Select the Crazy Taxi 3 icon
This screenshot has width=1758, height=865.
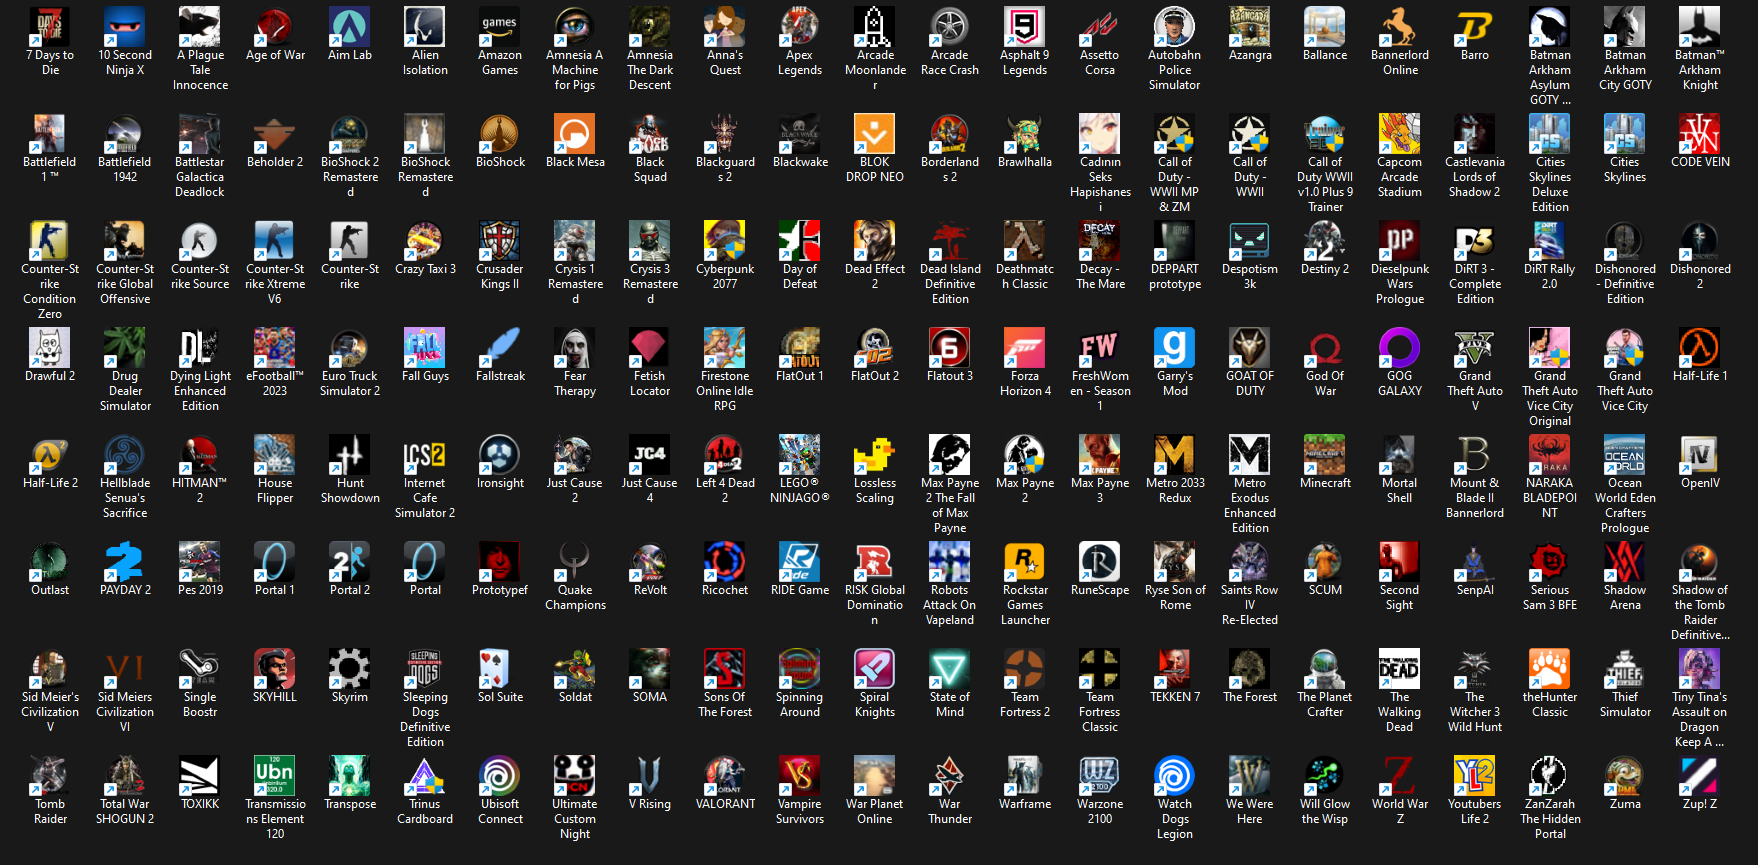click(425, 241)
